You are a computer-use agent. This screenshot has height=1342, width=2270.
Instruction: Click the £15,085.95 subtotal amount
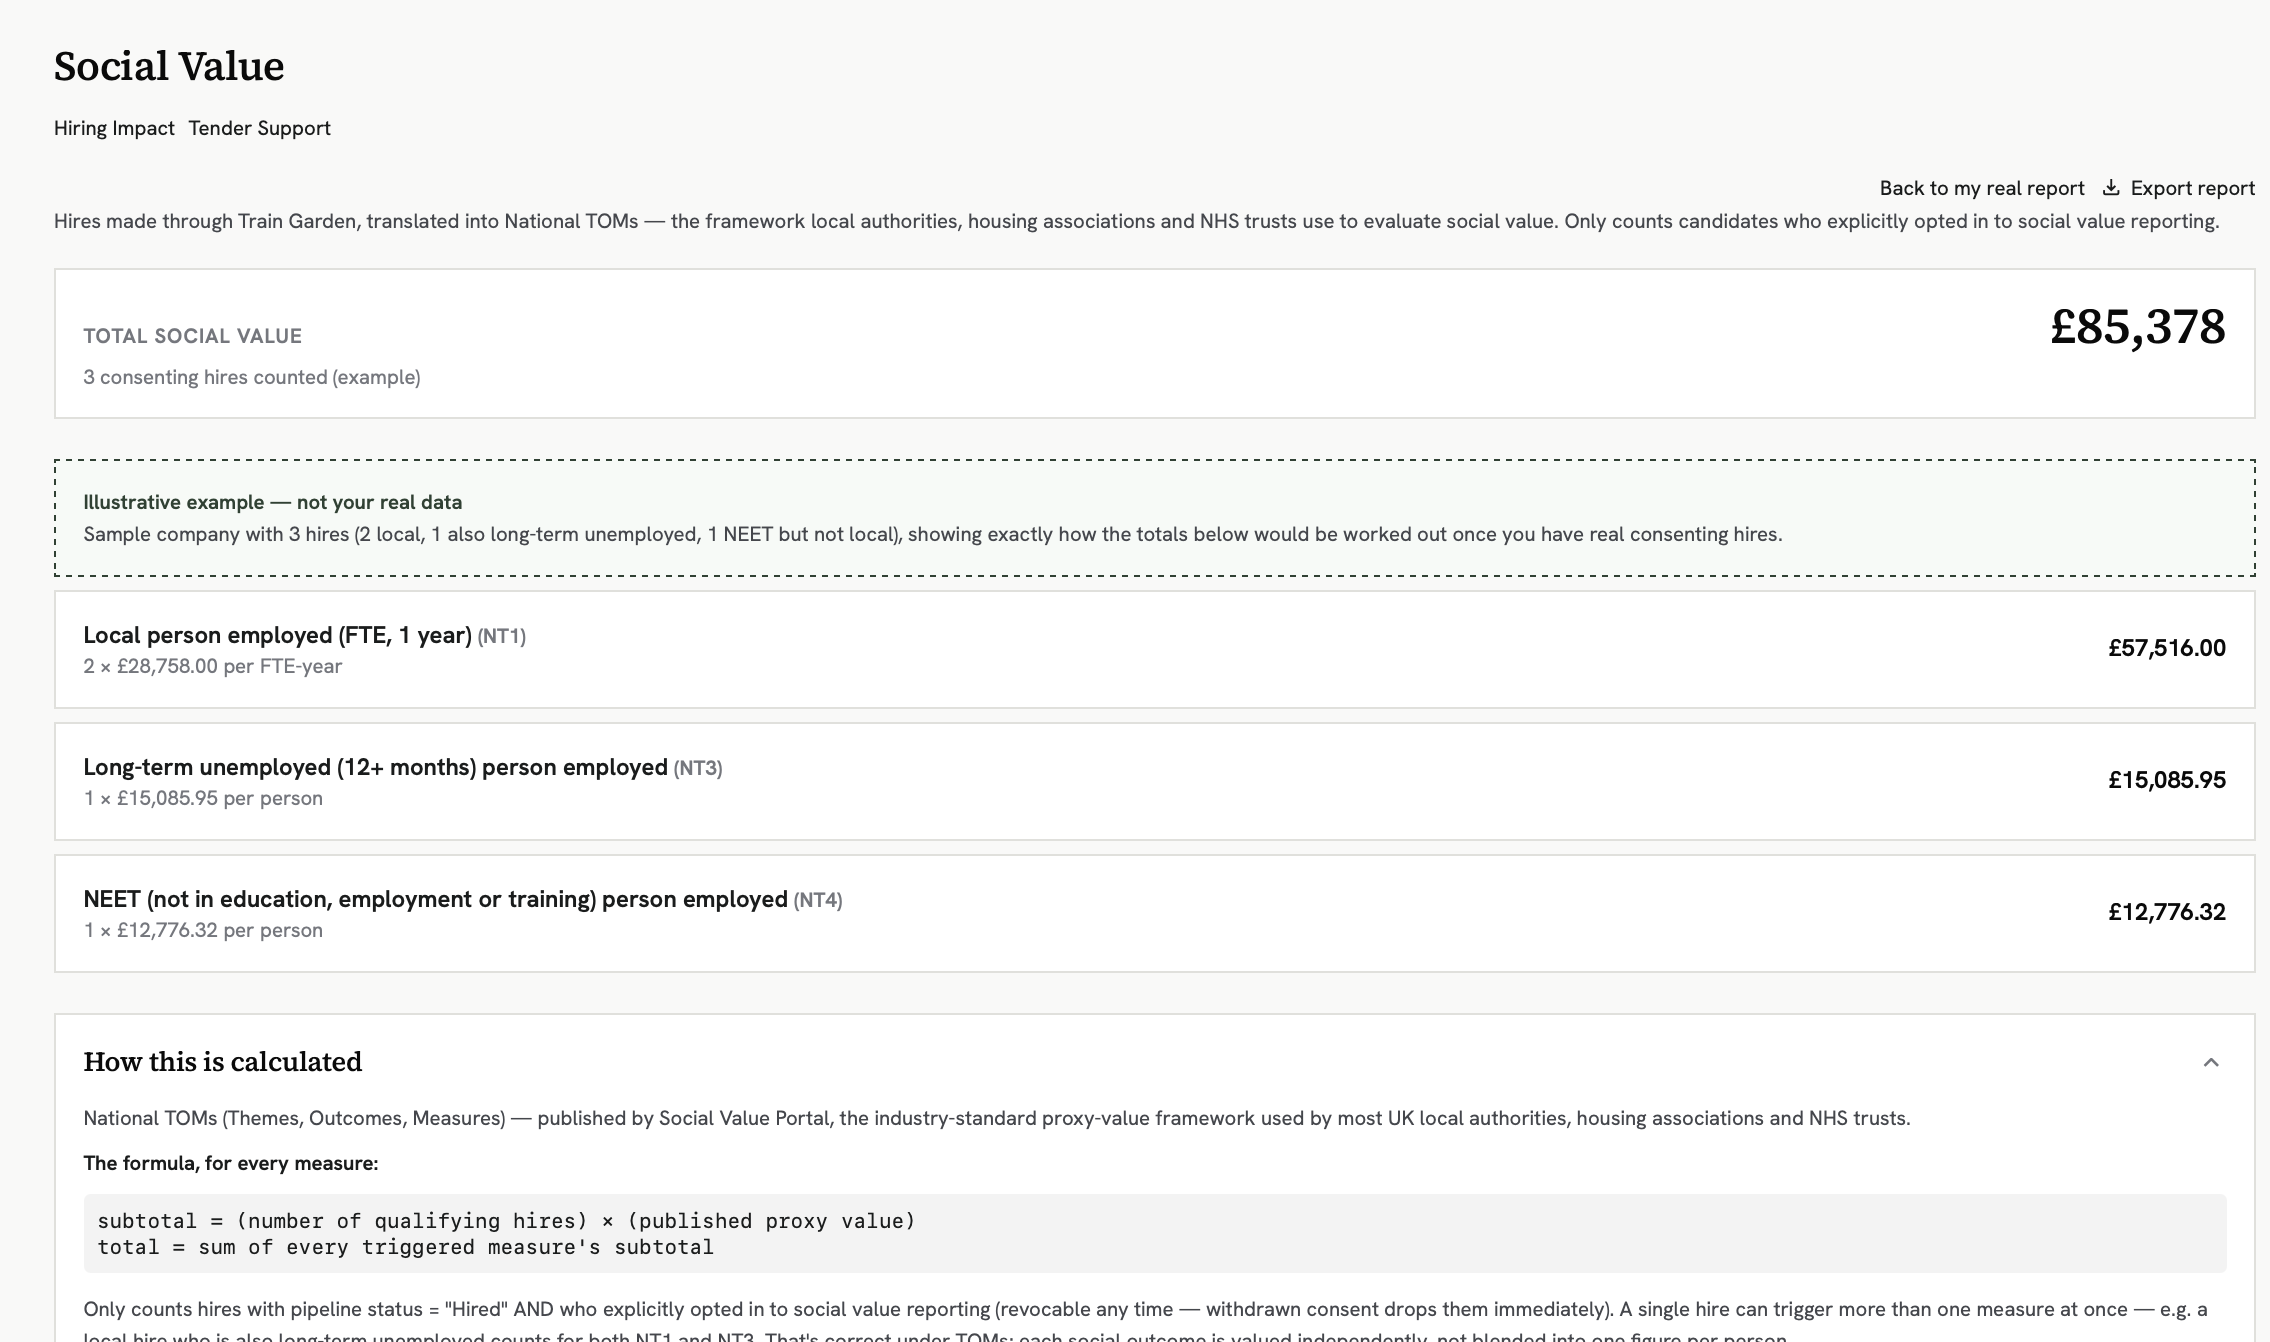(x=2166, y=780)
